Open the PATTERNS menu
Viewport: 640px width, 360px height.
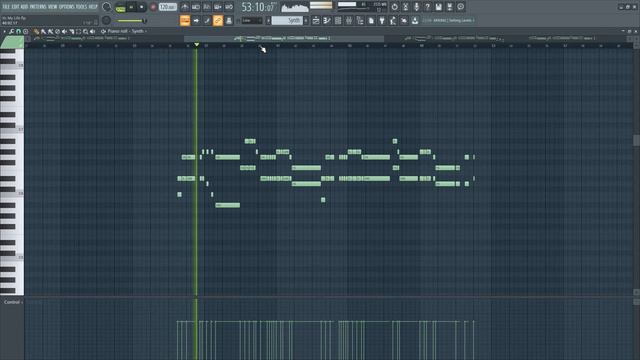coord(38,7)
